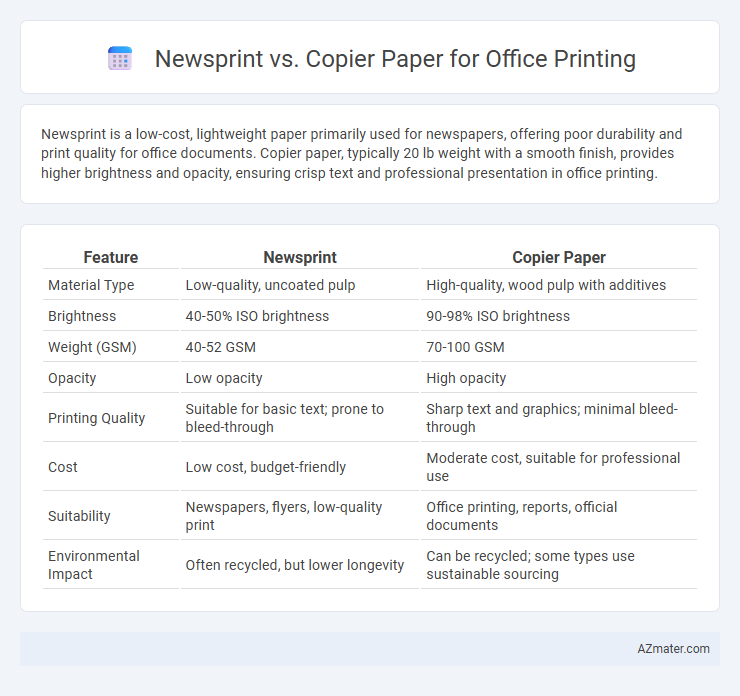The image size is (740, 696).
Task: Click 'Can be recycled; some types use sustainable sourcing' cell
Action: pyautogui.click(x=558, y=565)
